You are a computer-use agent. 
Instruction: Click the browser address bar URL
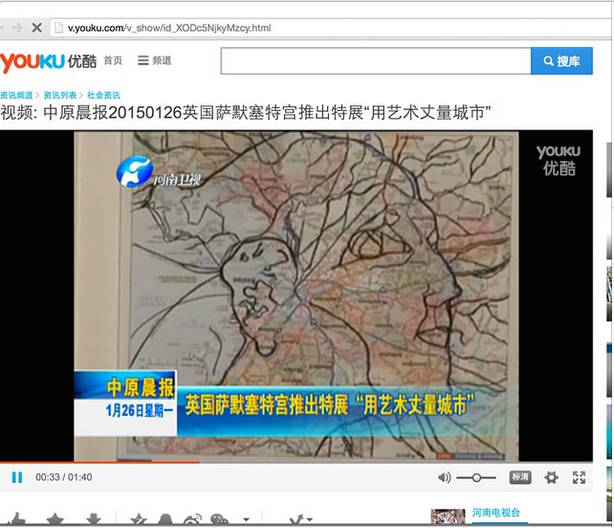point(160,27)
